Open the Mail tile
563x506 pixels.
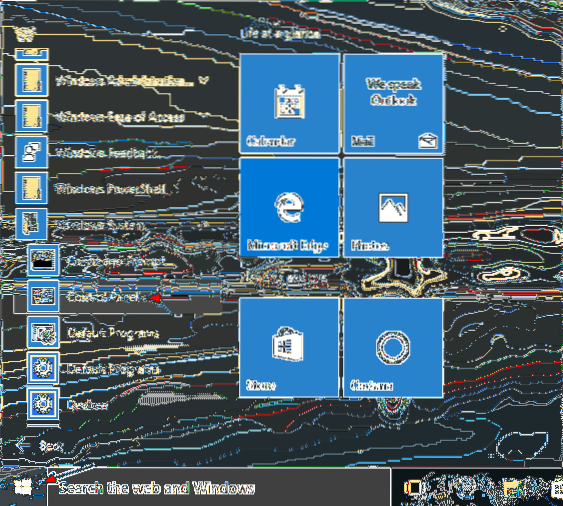[x=393, y=104]
